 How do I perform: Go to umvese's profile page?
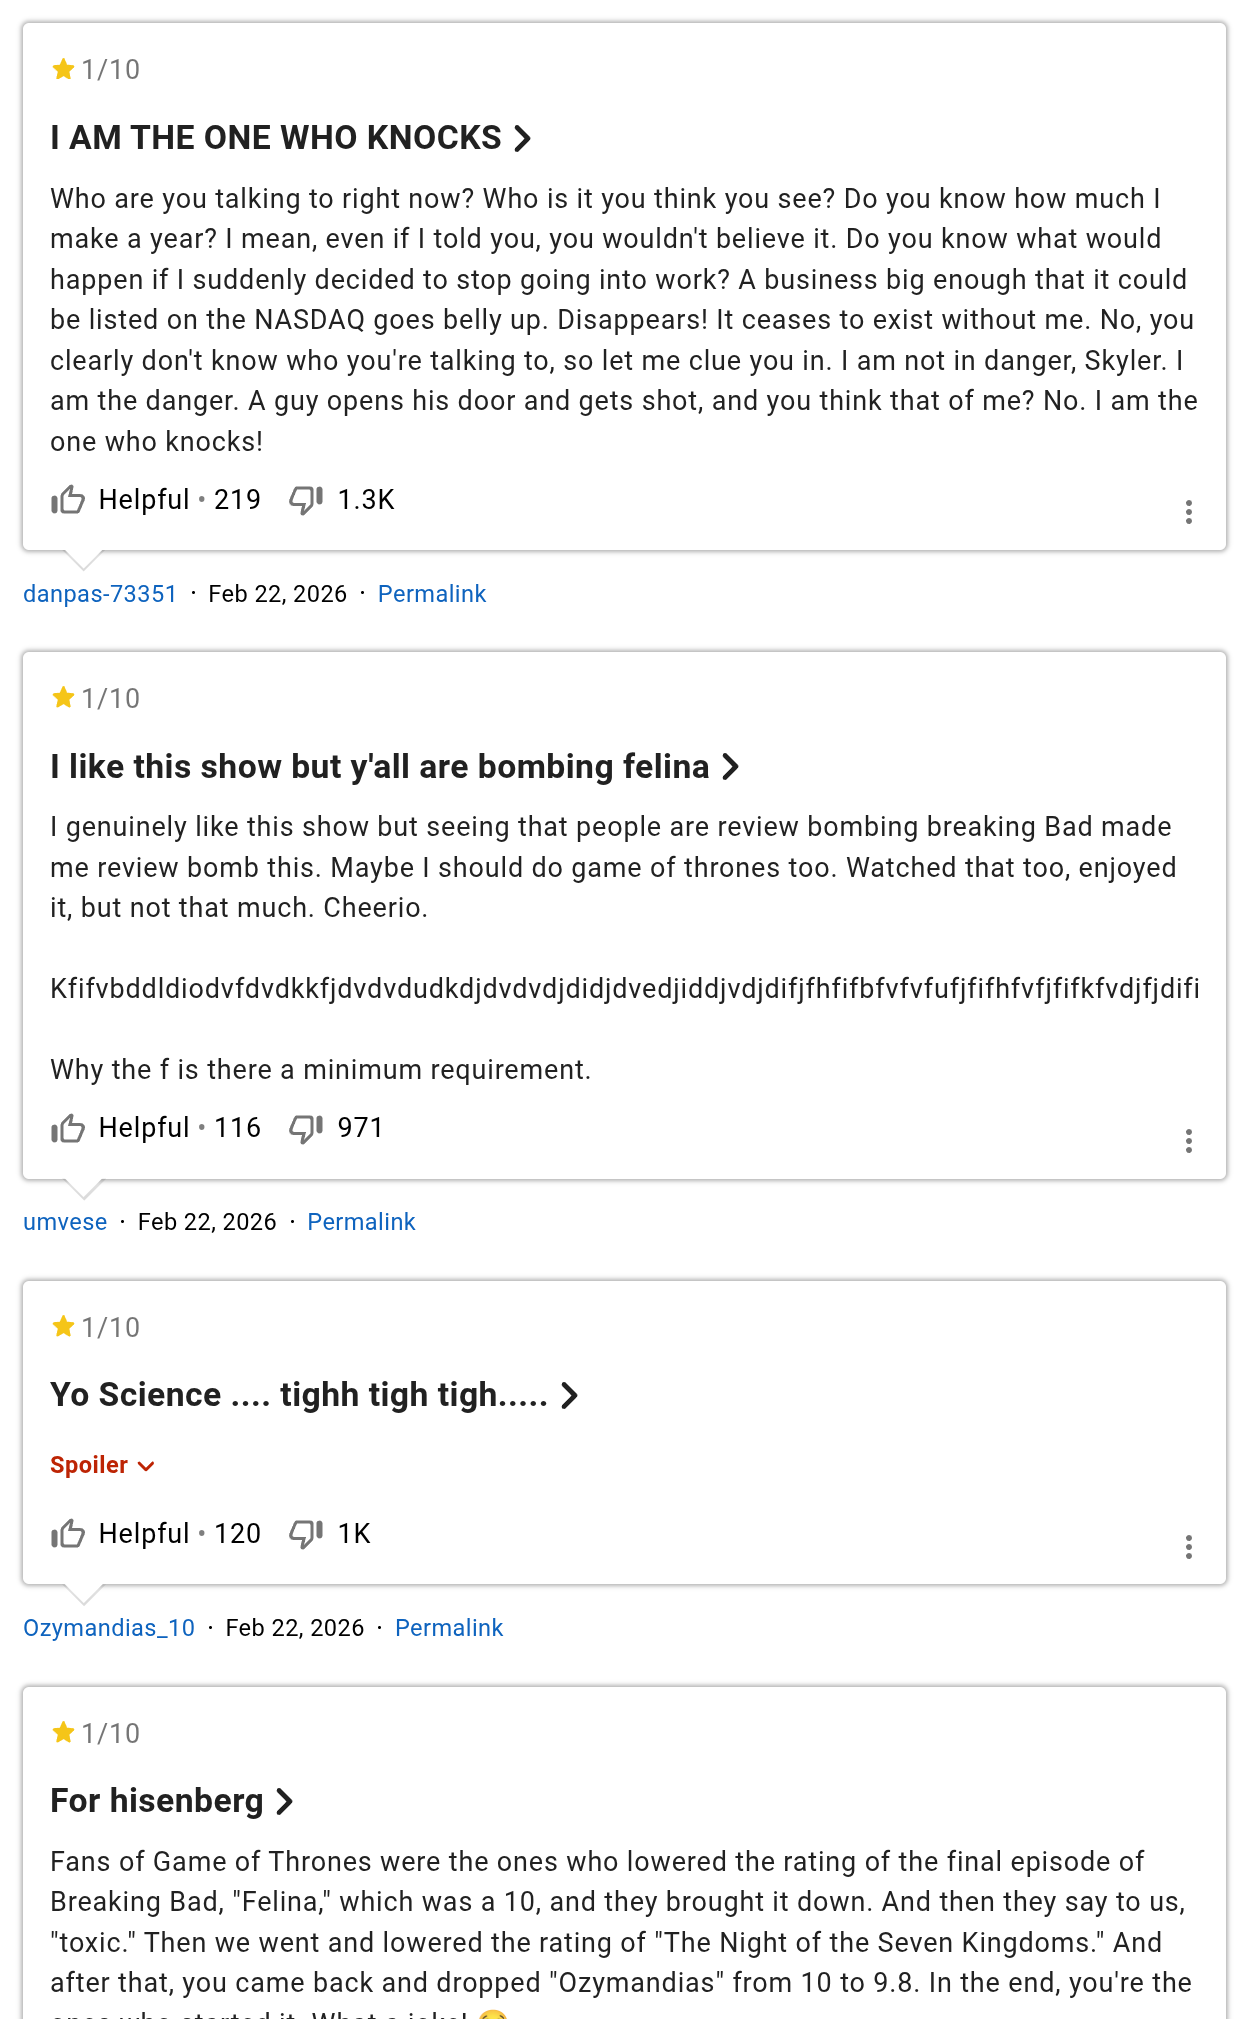(65, 1222)
